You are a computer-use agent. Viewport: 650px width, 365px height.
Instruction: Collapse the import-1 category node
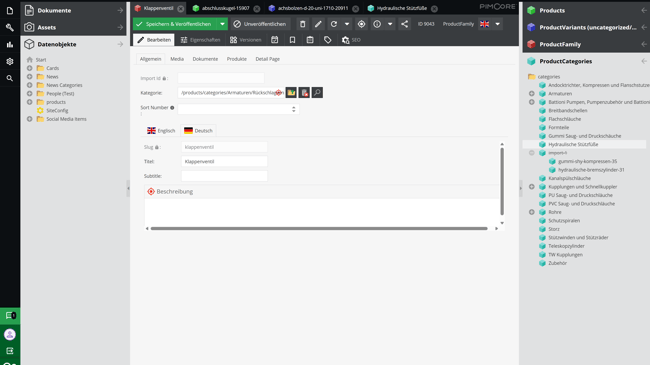531,153
